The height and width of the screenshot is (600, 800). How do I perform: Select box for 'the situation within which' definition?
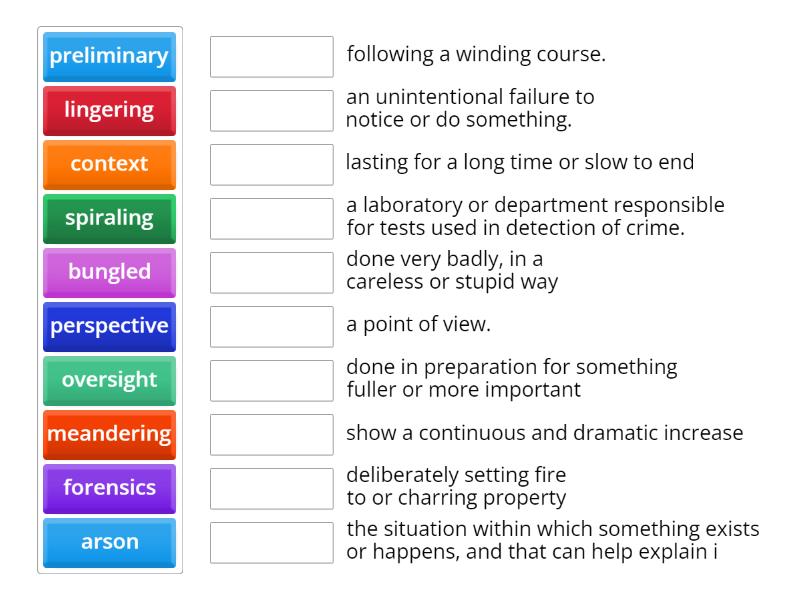click(271, 542)
